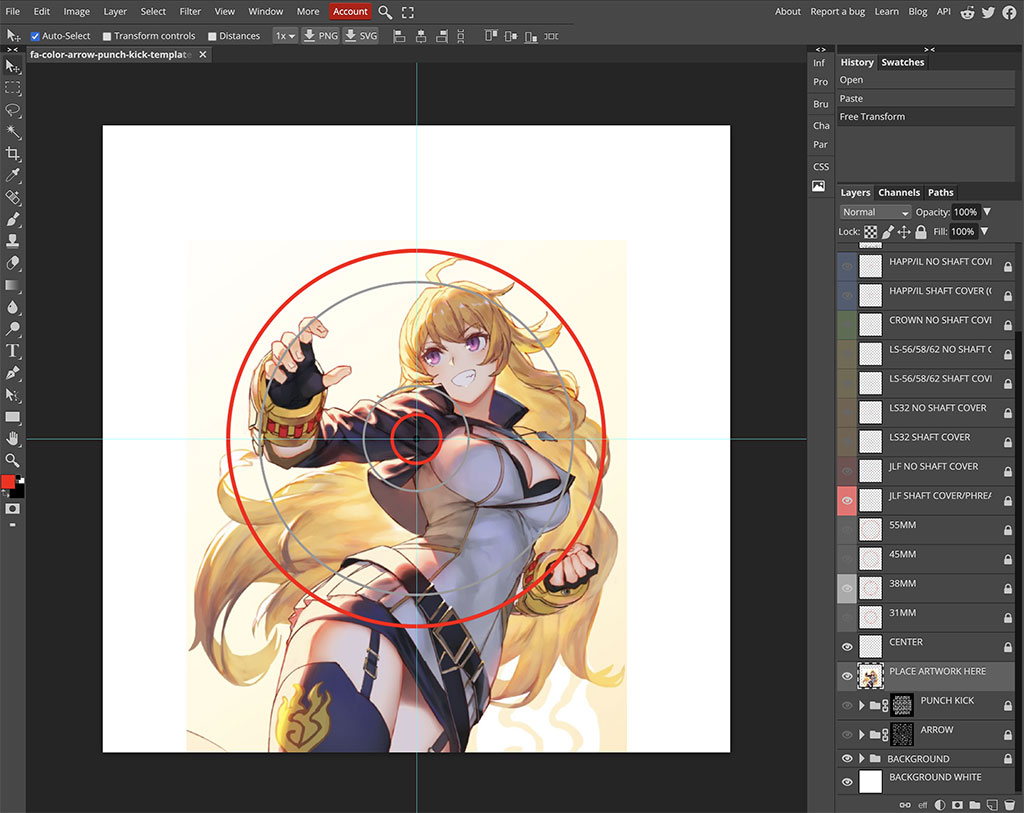Open the Opacity slider arrow
1024x813 pixels.
987,212
